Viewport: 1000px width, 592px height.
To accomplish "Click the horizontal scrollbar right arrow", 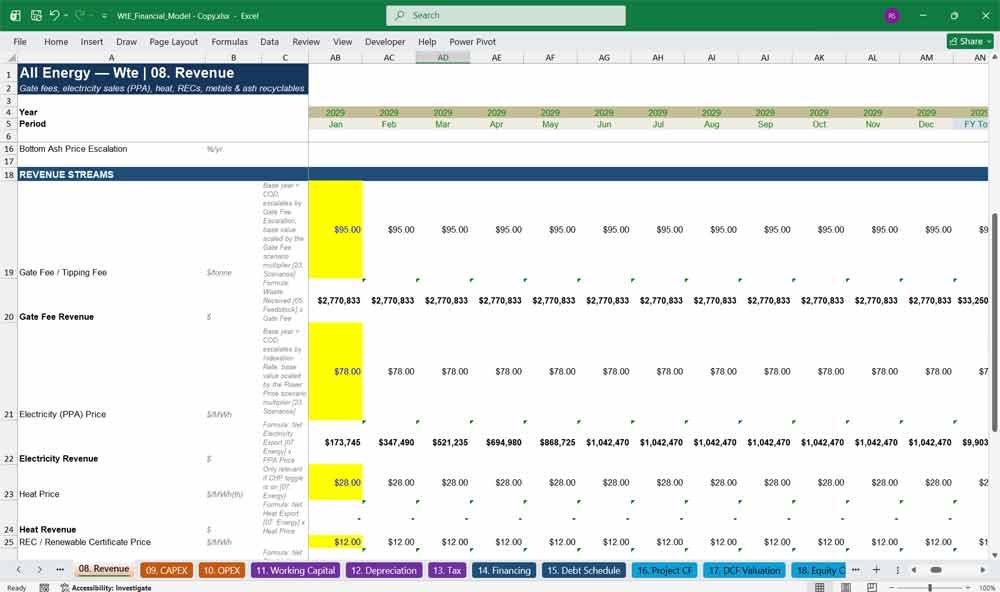I will tap(983, 570).
